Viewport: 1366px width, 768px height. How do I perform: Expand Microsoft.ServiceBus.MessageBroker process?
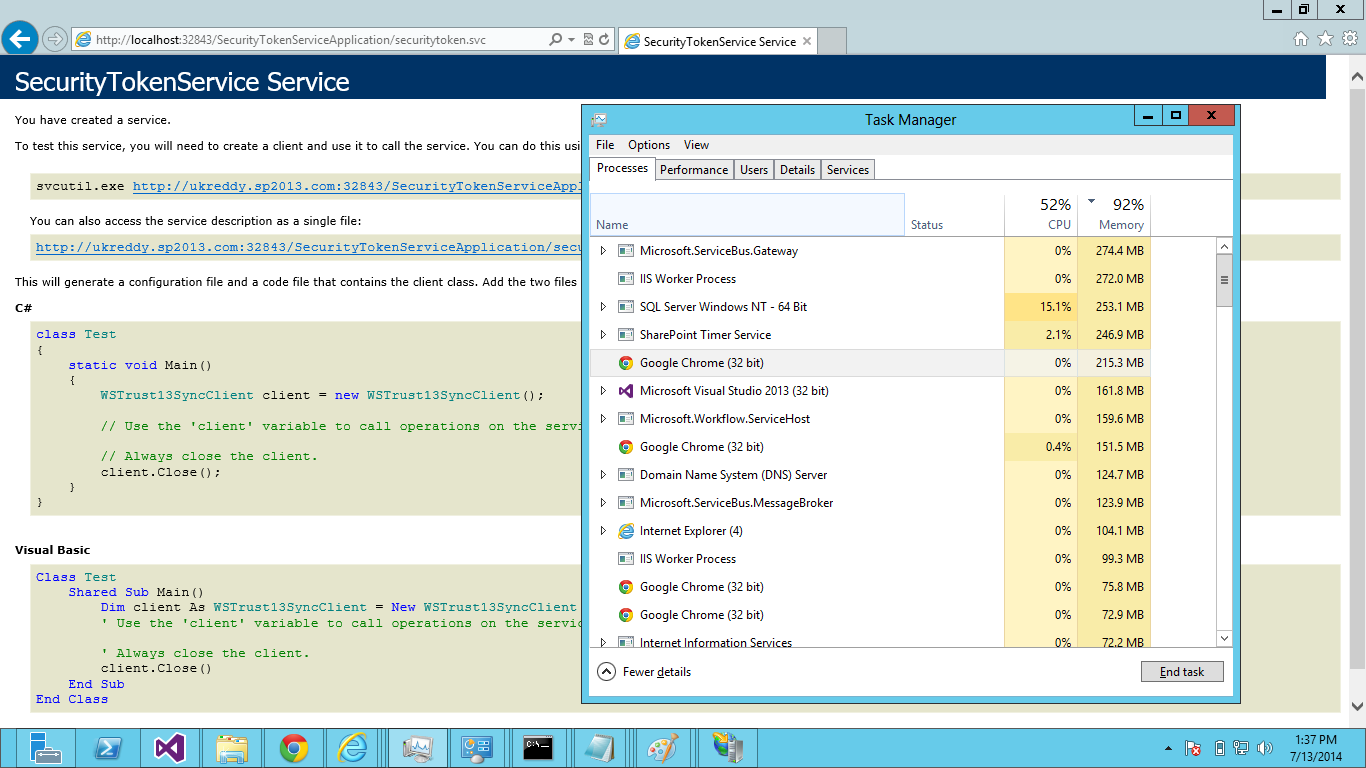[603, 503]
